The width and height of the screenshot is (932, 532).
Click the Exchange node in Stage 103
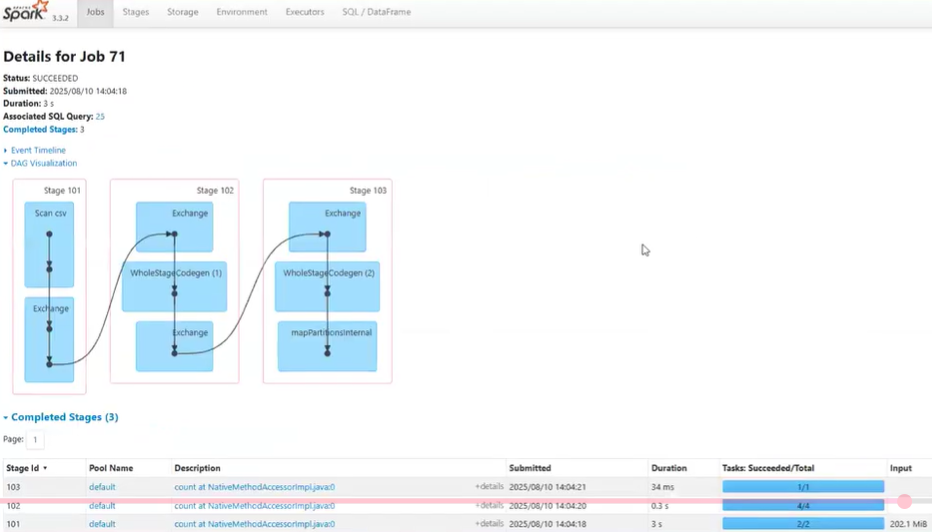(328, 227)
